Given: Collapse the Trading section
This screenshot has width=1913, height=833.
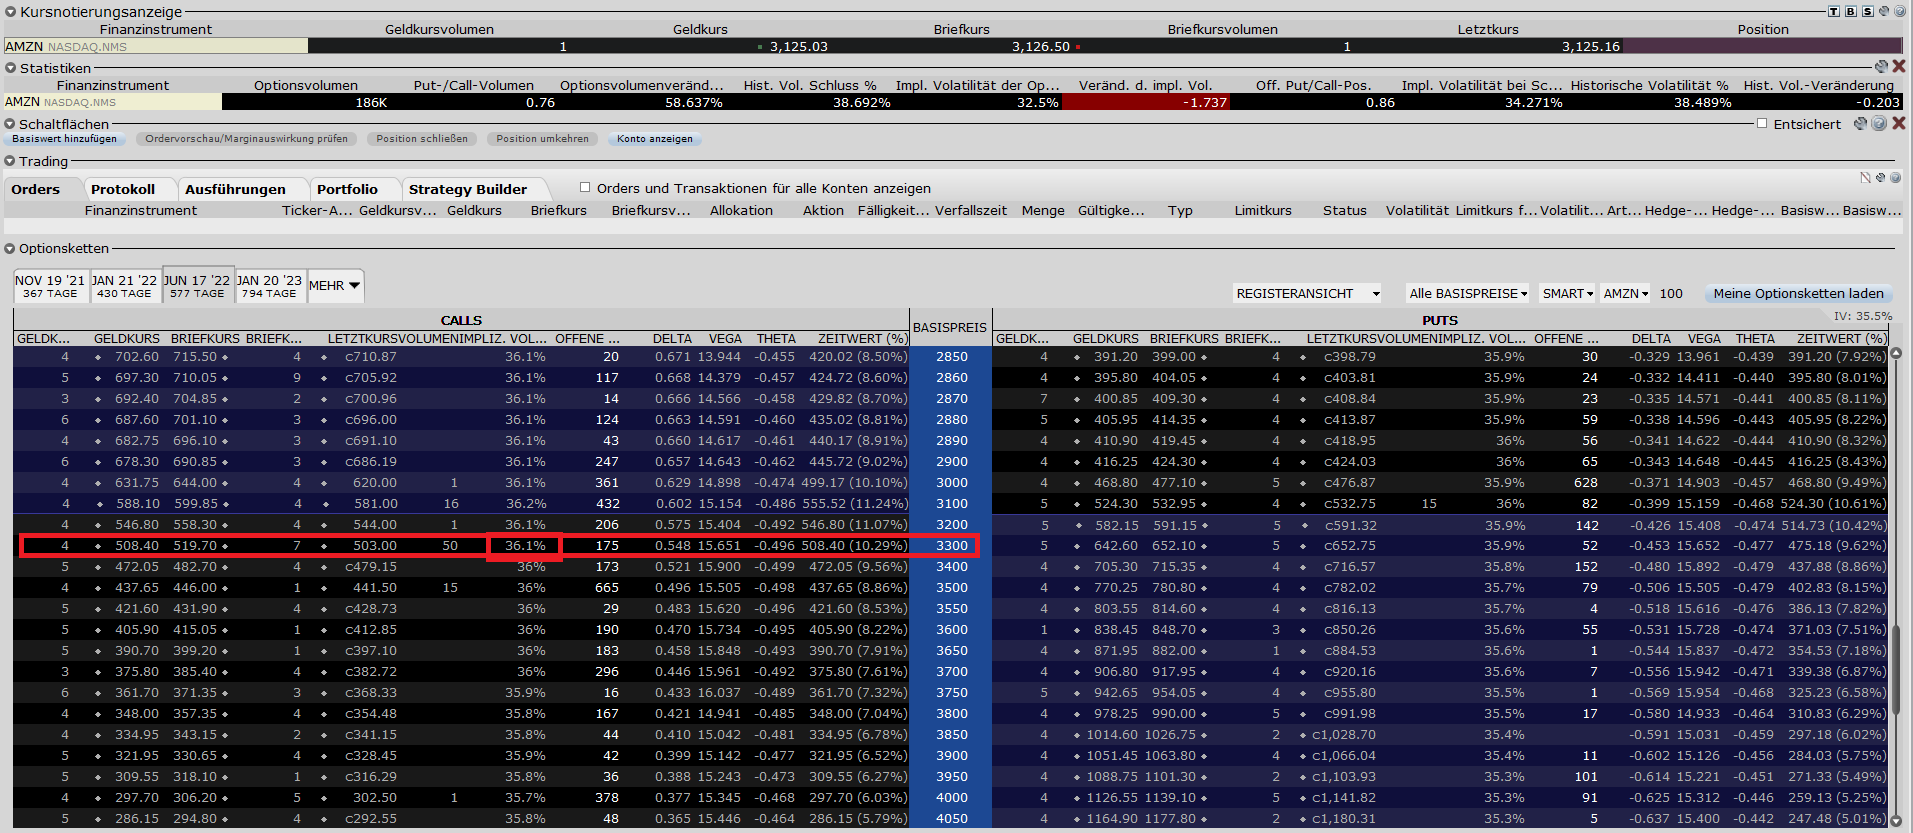Looking at the screenshot, I should click(10, 161).
